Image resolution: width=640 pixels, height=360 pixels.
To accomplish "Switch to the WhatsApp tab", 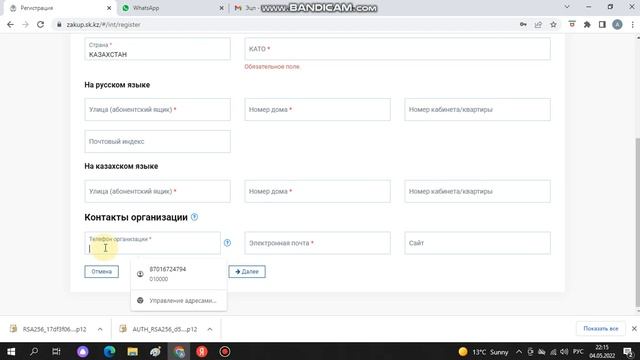I will click(x=171, y=8).
